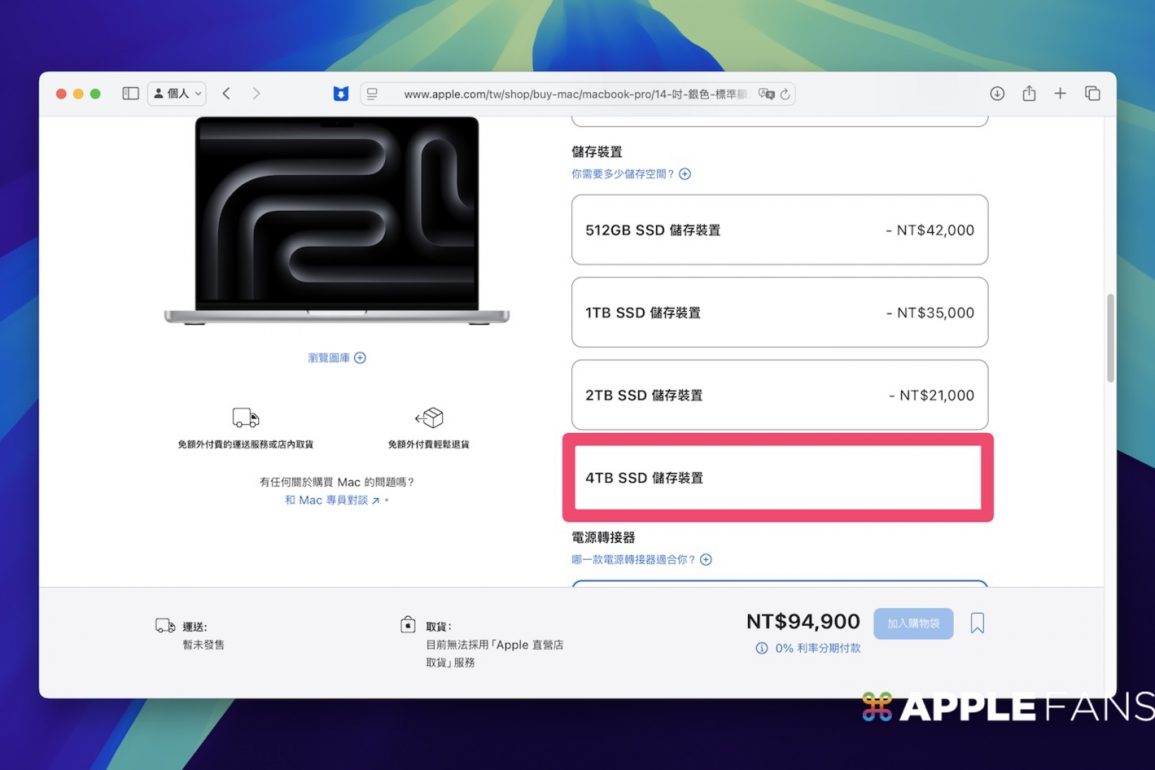
Task: Select 1TB SSD storage option
Action: [779, 312]
